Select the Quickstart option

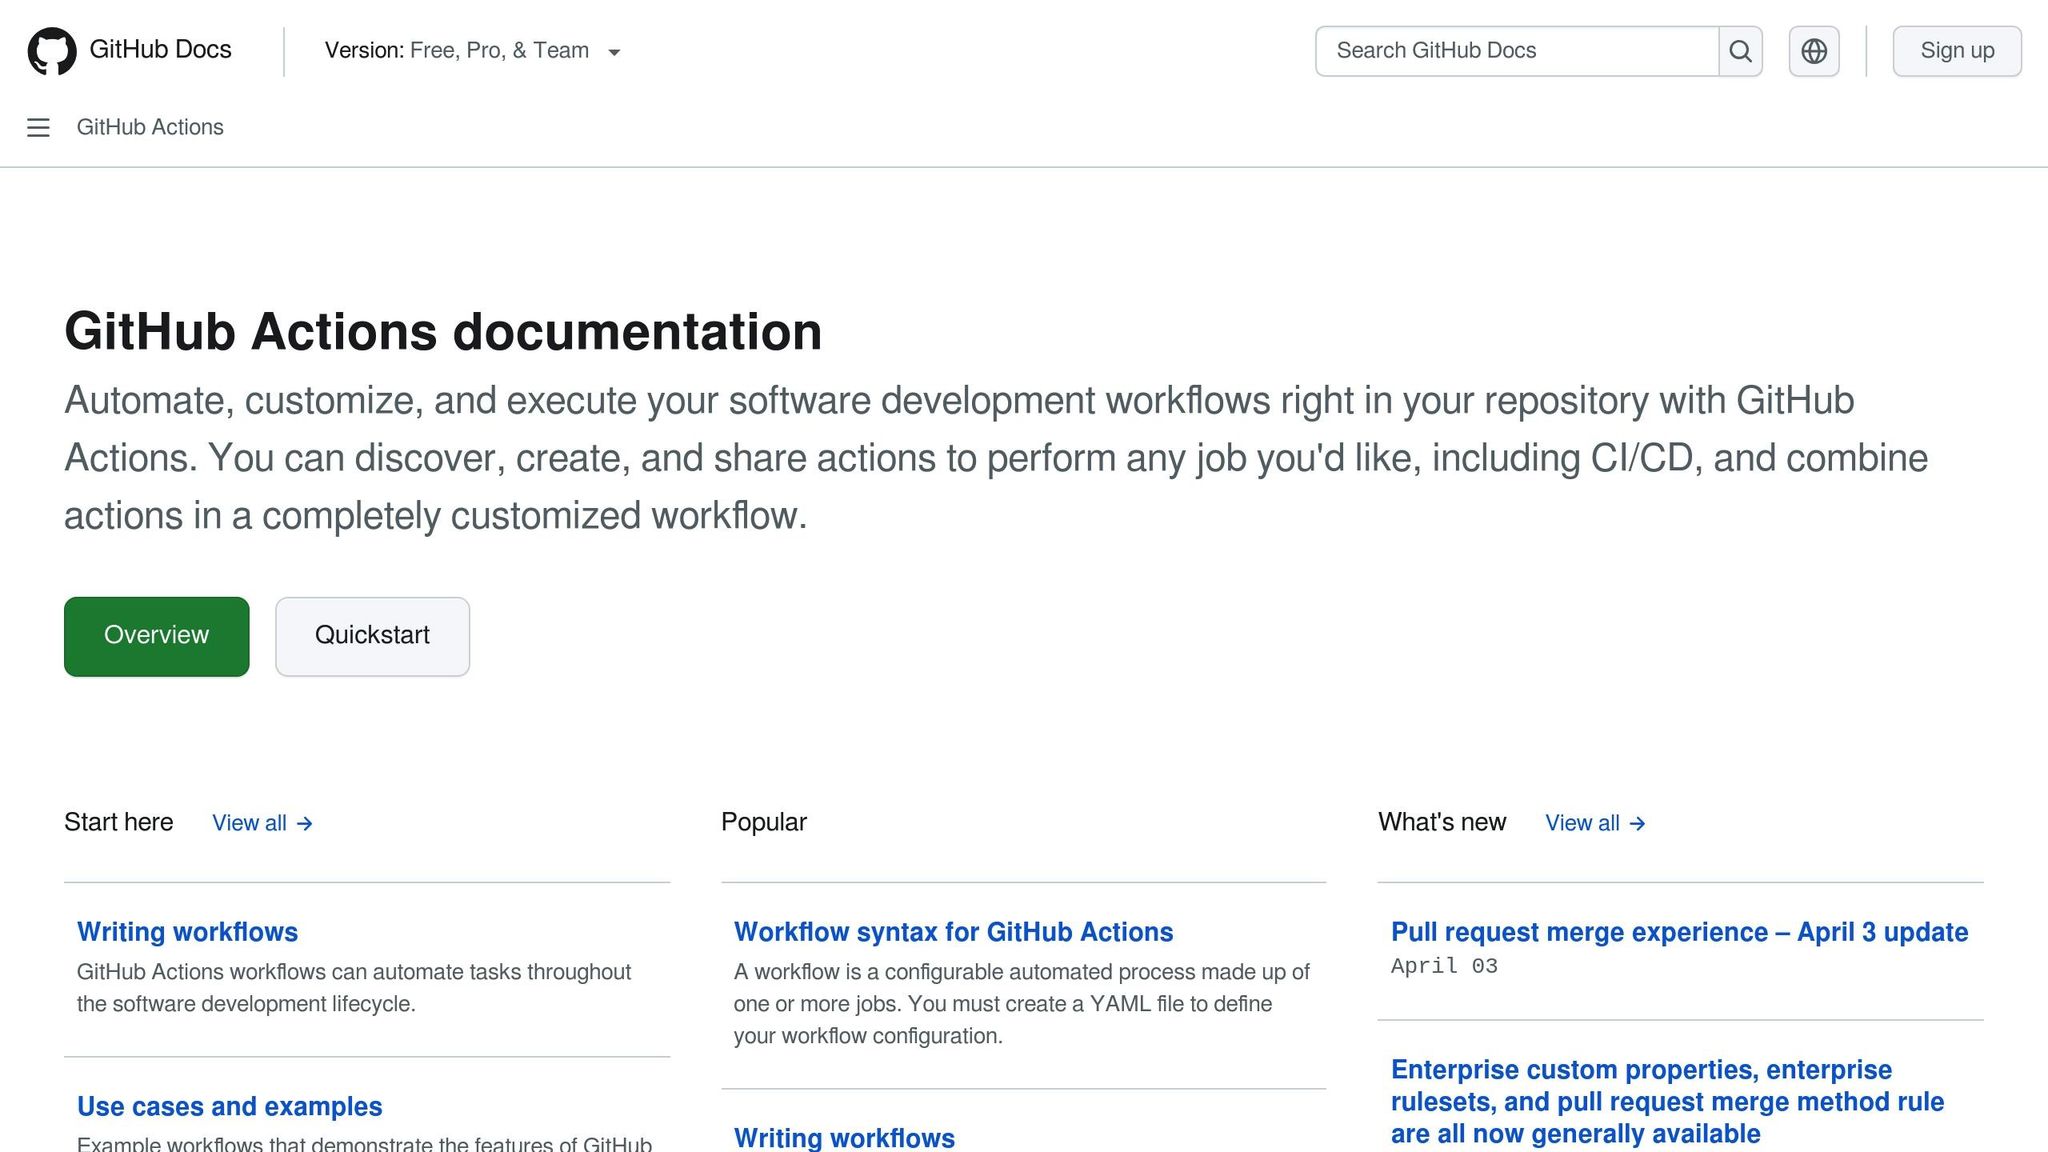[x=372, y=636]
